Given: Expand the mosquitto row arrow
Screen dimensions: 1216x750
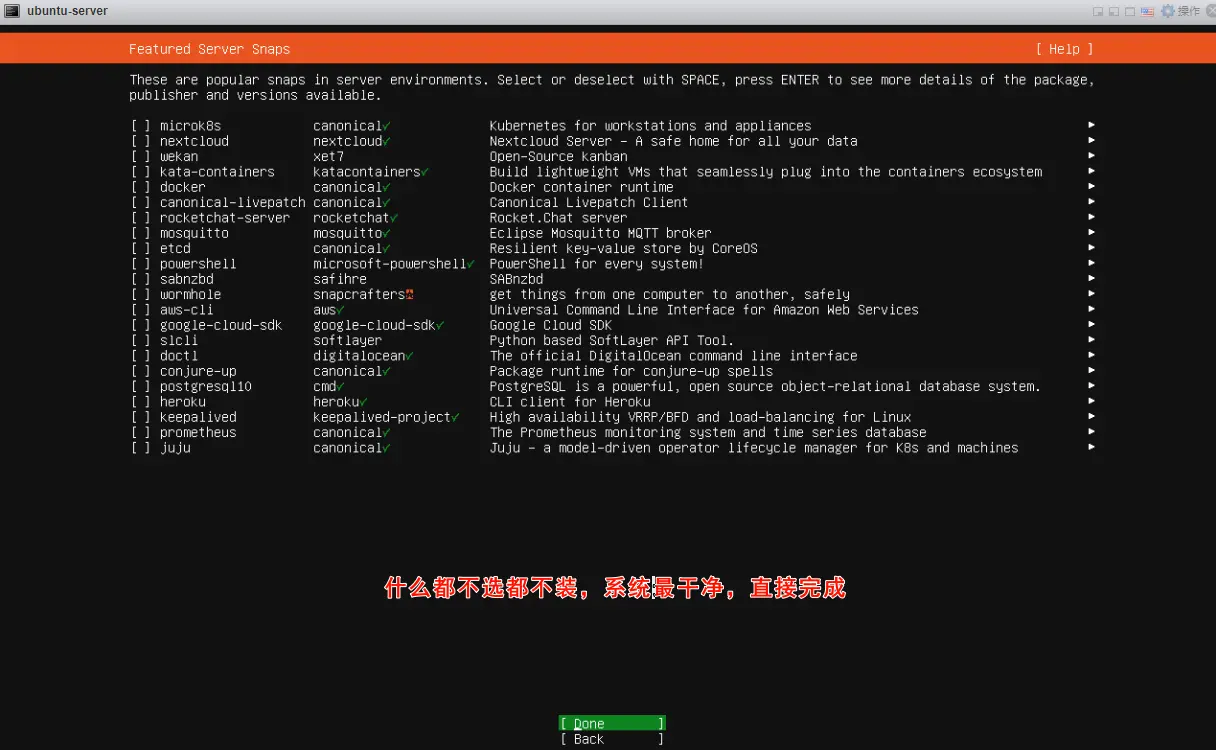Looking at the screenshot, I should click(1091, 233).
